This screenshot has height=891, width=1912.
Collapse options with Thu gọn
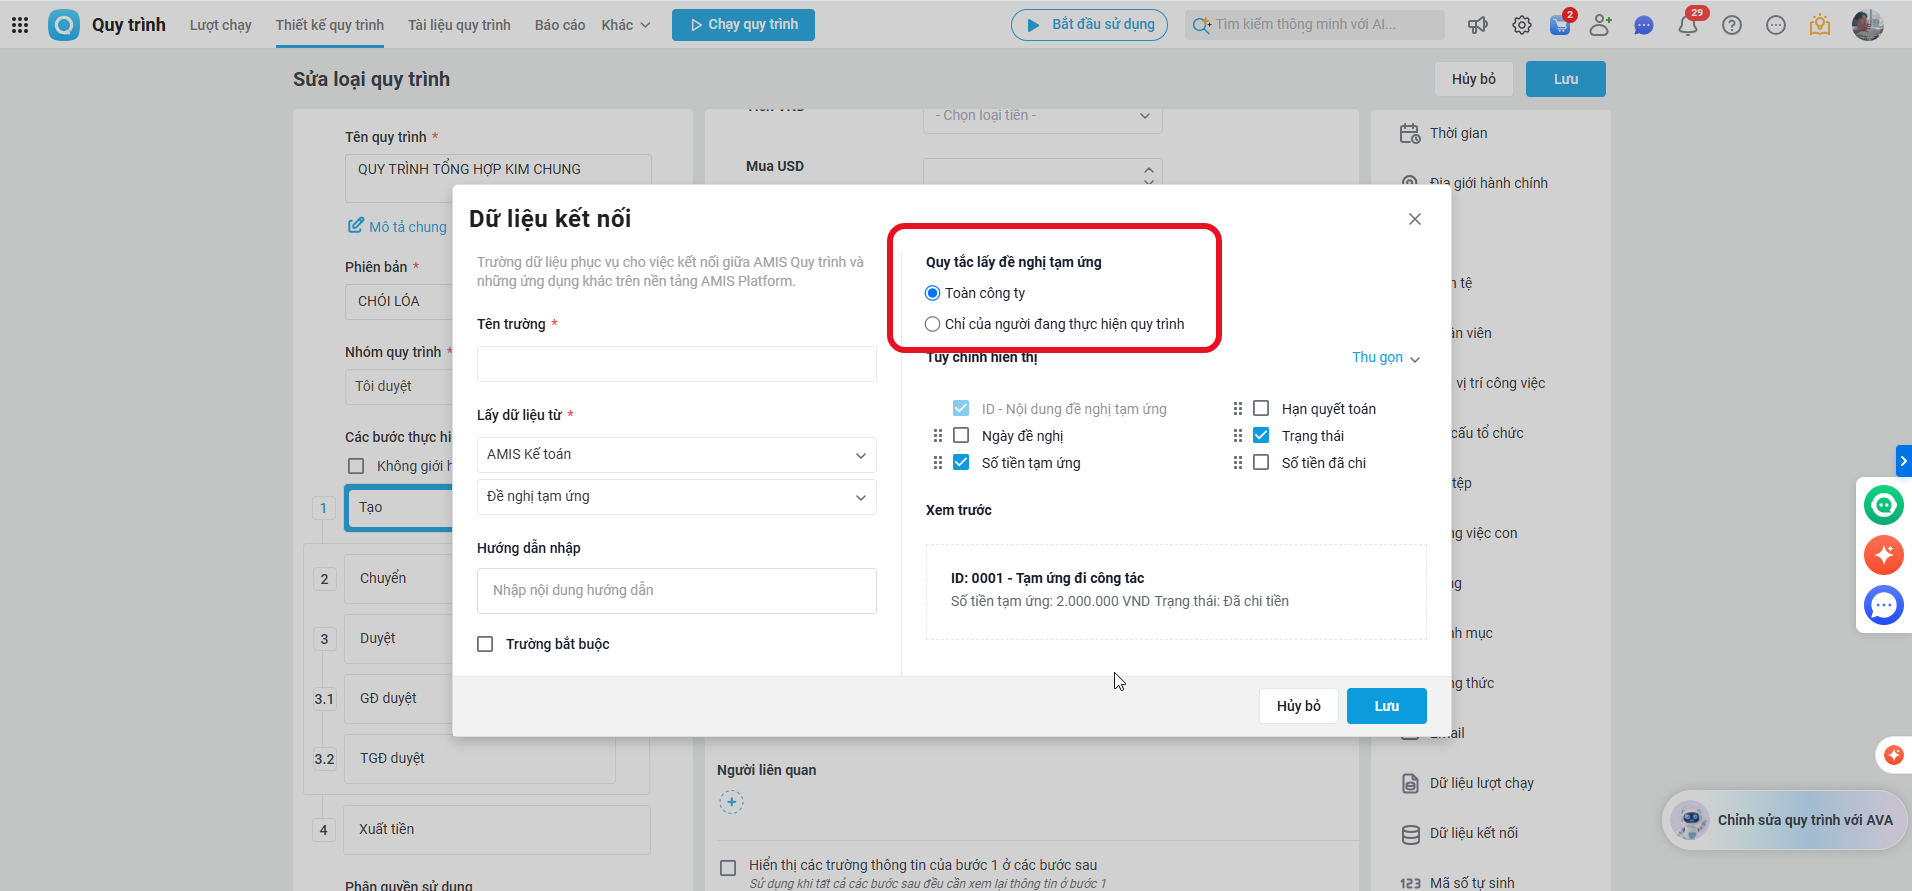(1386, 358)
